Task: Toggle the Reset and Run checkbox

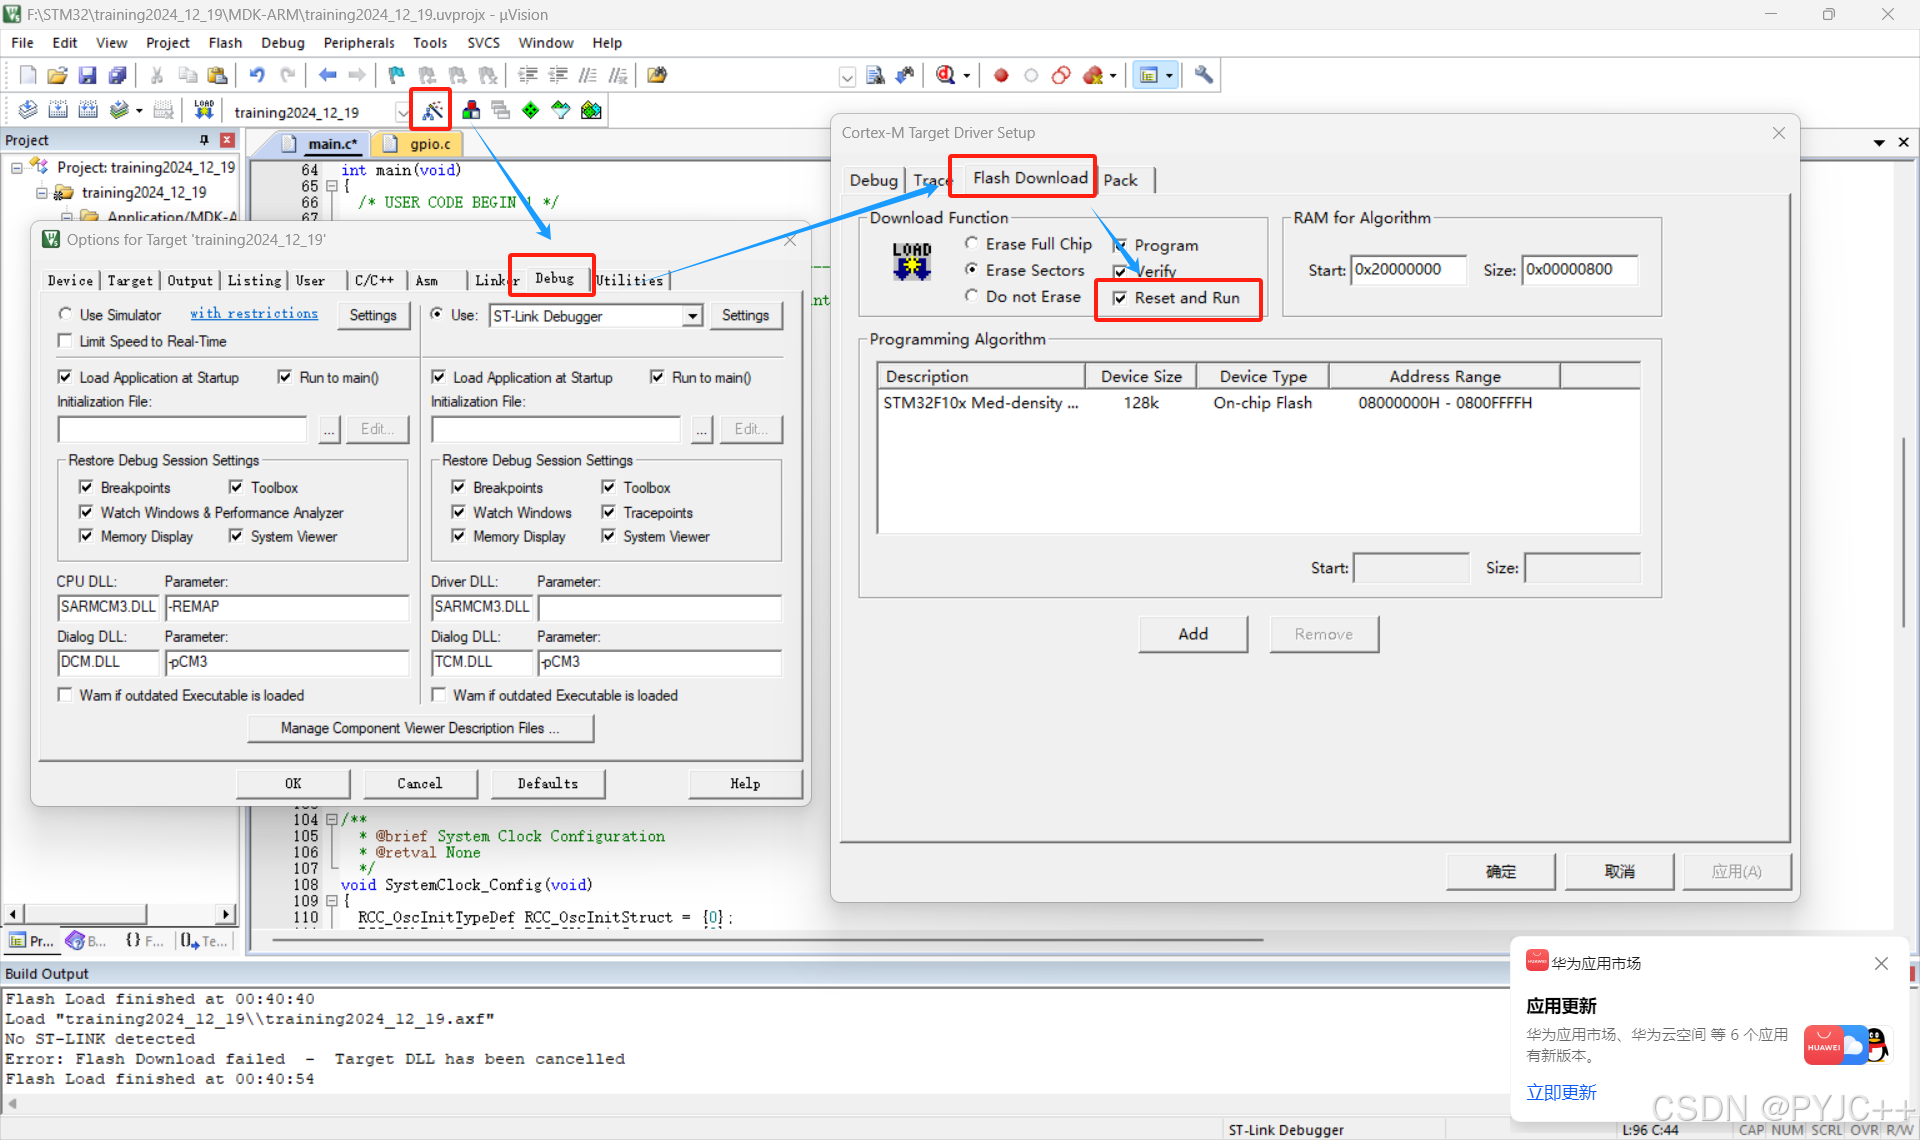Action: point(1120,298)
